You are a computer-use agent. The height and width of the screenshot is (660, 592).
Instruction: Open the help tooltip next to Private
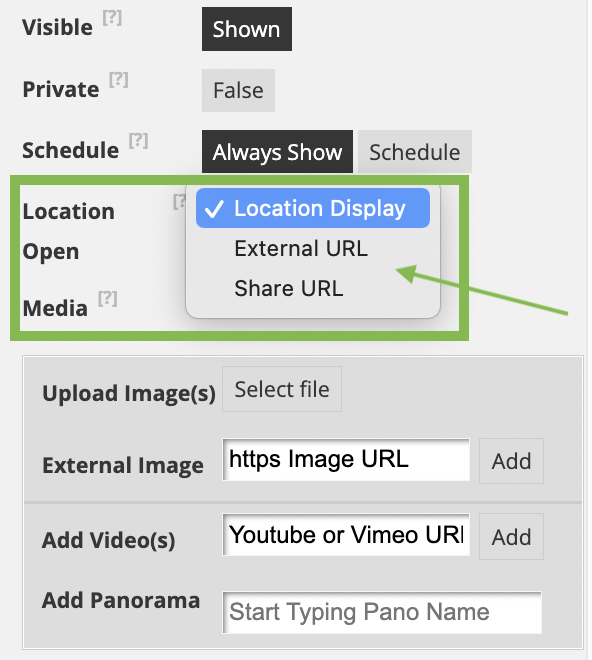pos(119,80)
